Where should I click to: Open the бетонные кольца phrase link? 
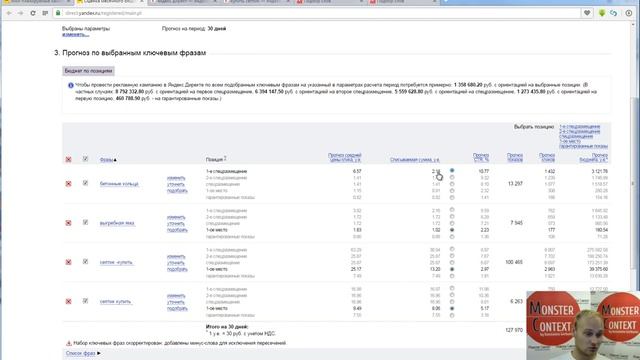pos(119,184)
